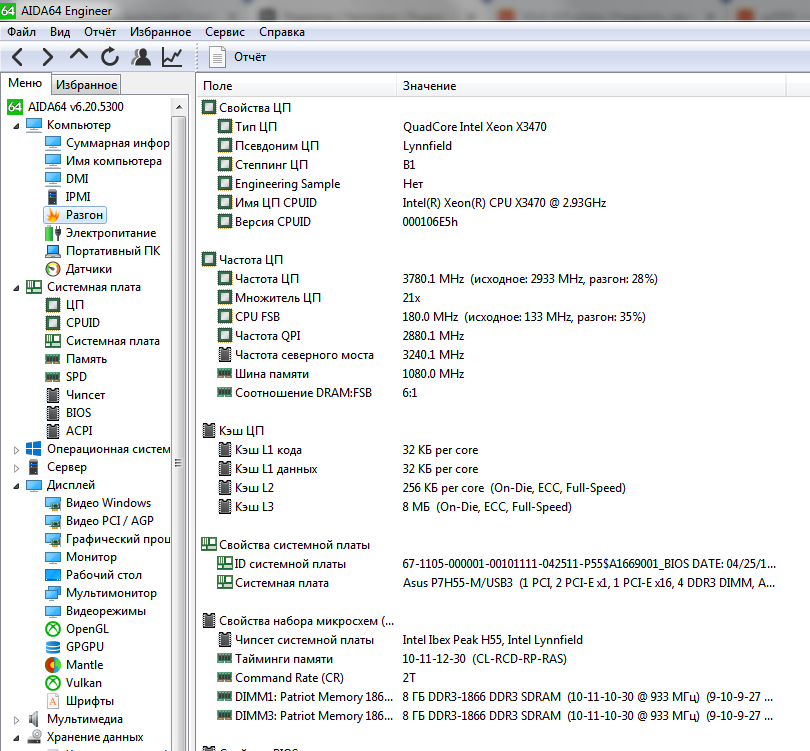Screen dimensions: 810x751
Task: Click the Mantle red sphere icon
Action: pos(53,665)
